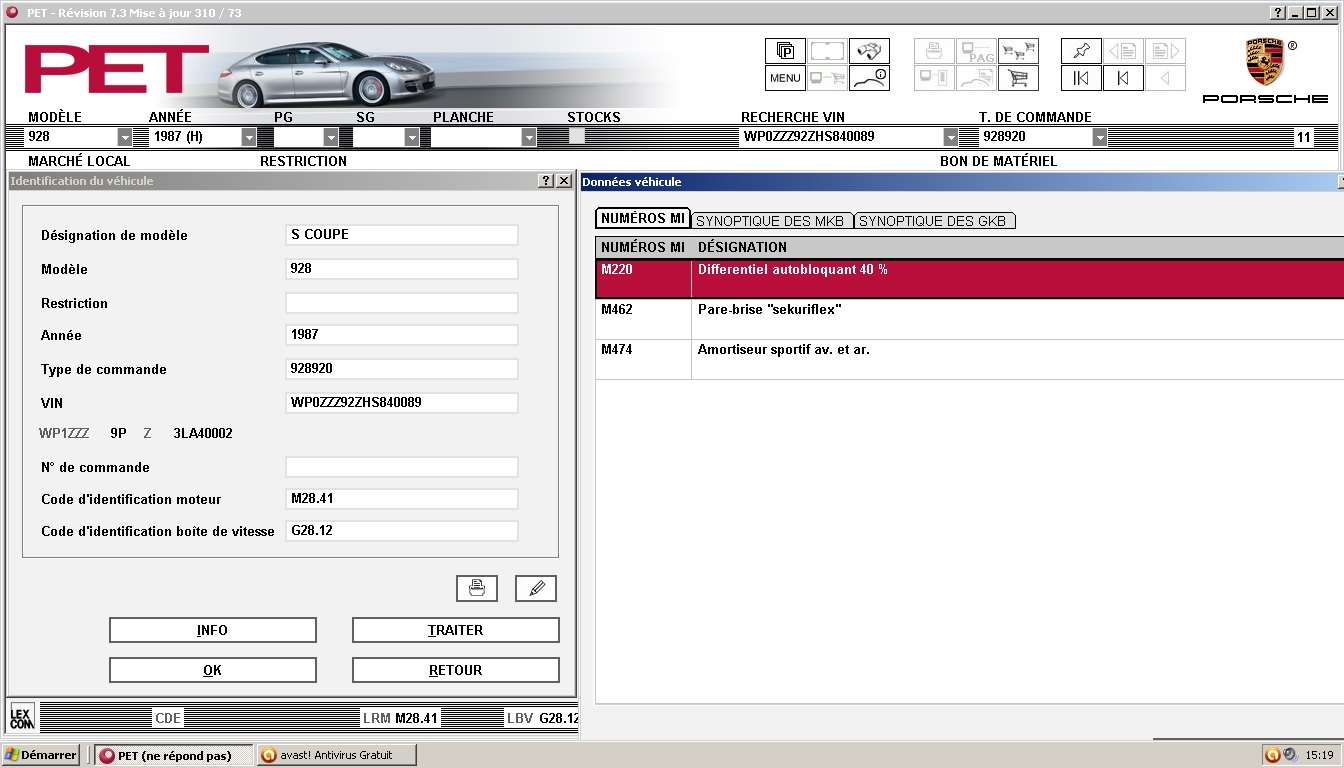This screenshot has height=768, width=1344.
Task: Click PET (ne répond pas) taskbar item
Action: (x=174, y=755)
